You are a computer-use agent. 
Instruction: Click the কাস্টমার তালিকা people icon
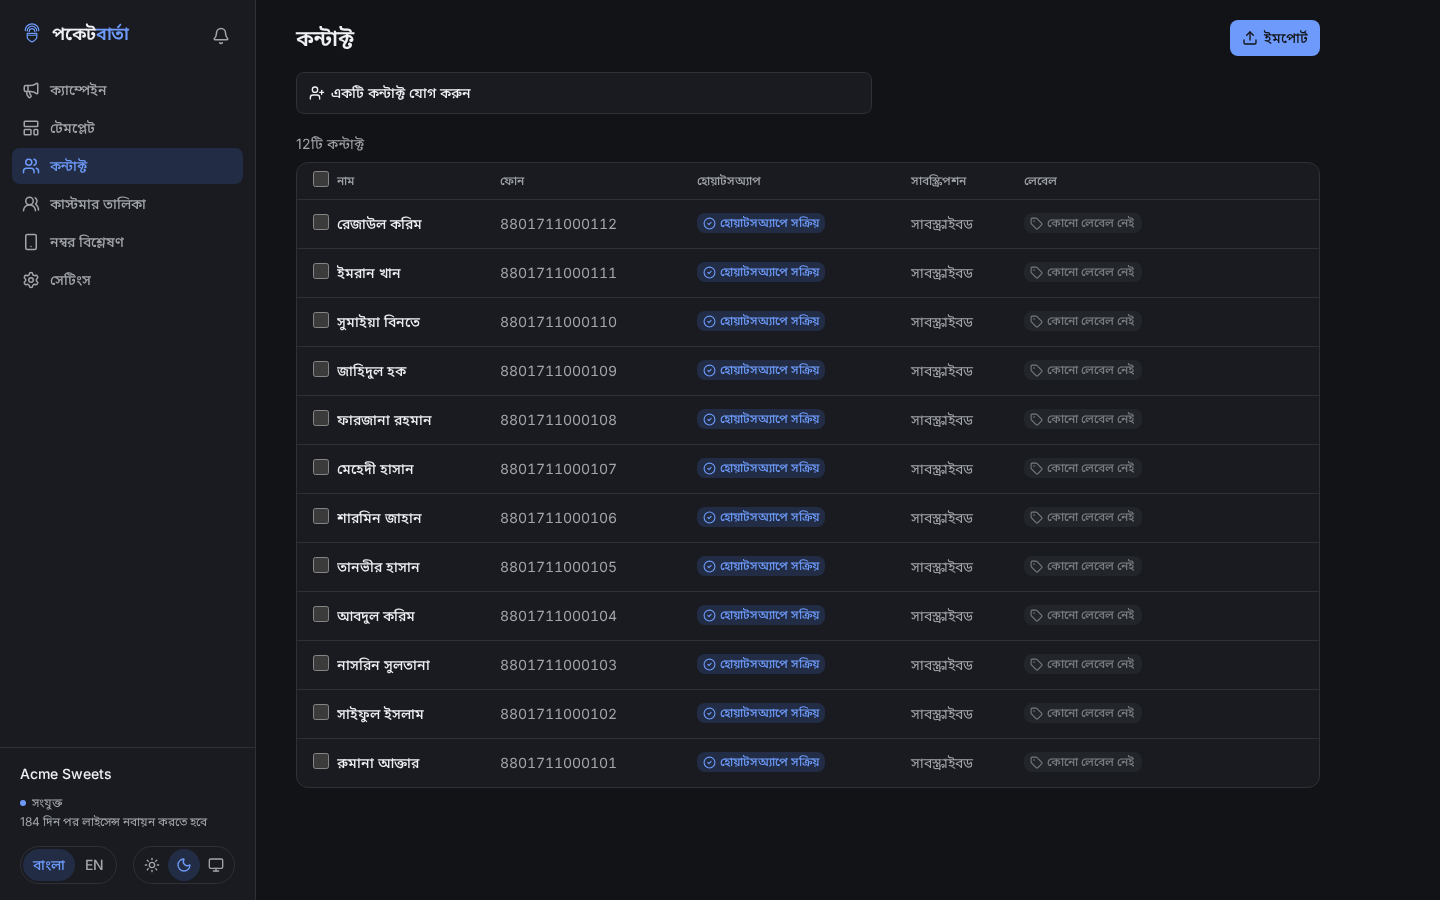click(31, 204)
